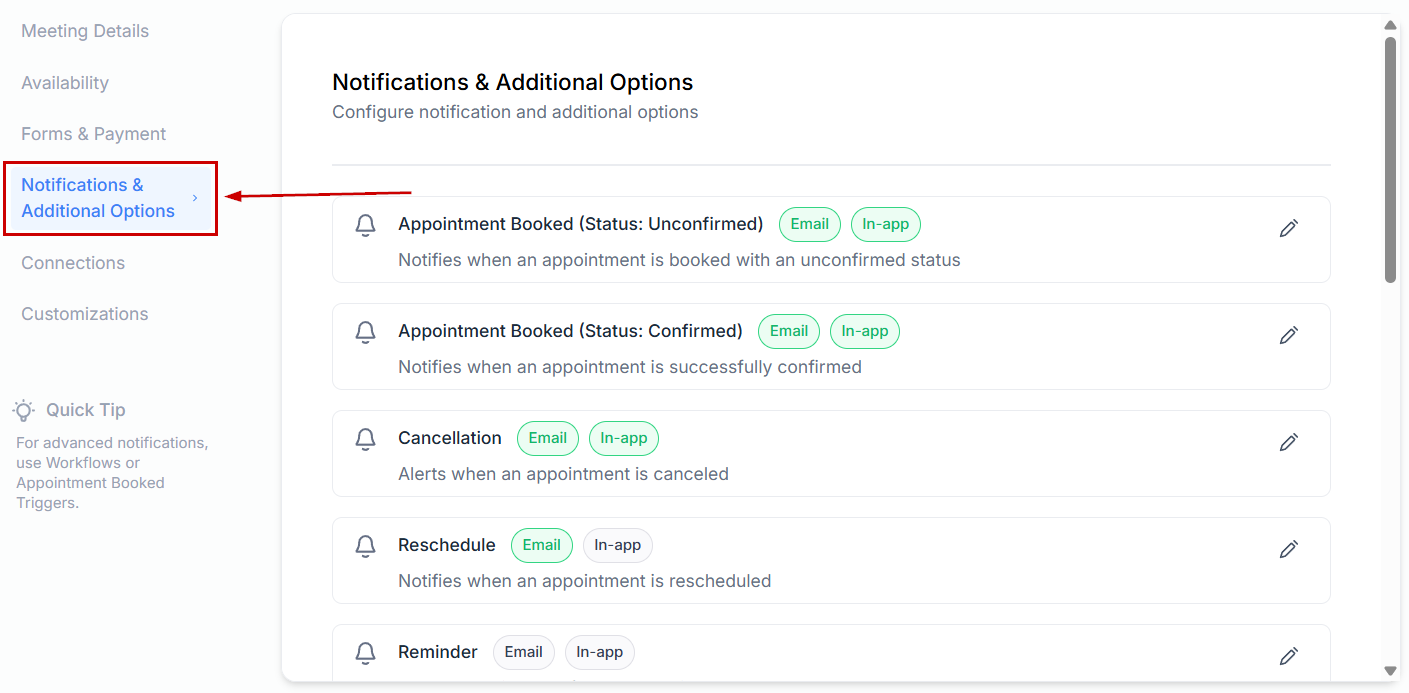Click the bell icon beside Reschedule
The image size is (1409, 693).
pos(366,546)
